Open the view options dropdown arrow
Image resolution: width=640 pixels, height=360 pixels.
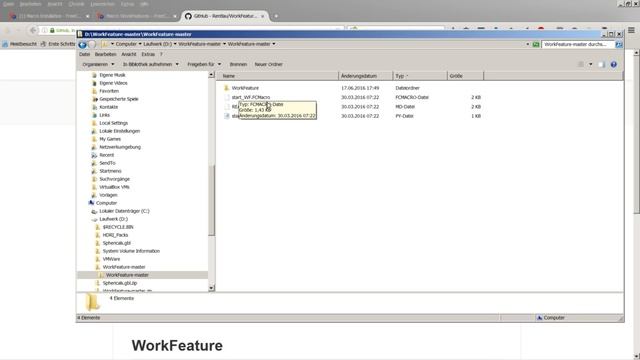coord(590,64)
